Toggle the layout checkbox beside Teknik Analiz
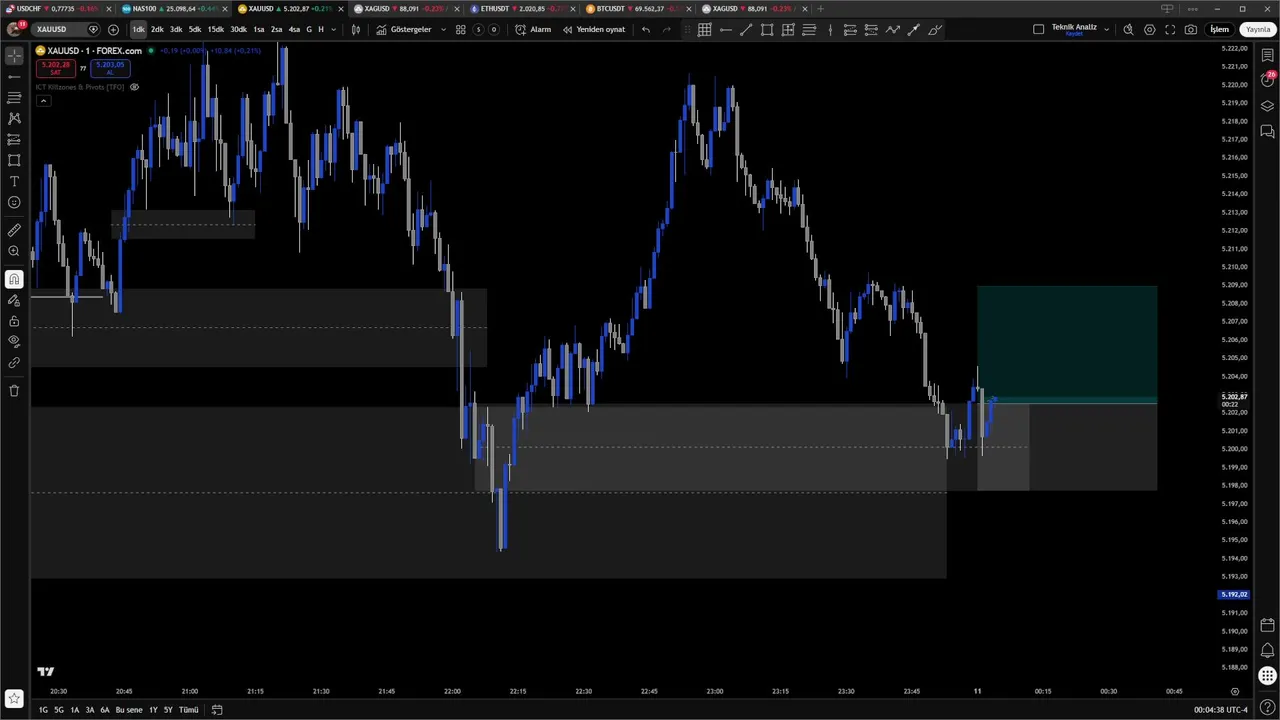Screen dimensions: 1280x720 coord(1038,29)
